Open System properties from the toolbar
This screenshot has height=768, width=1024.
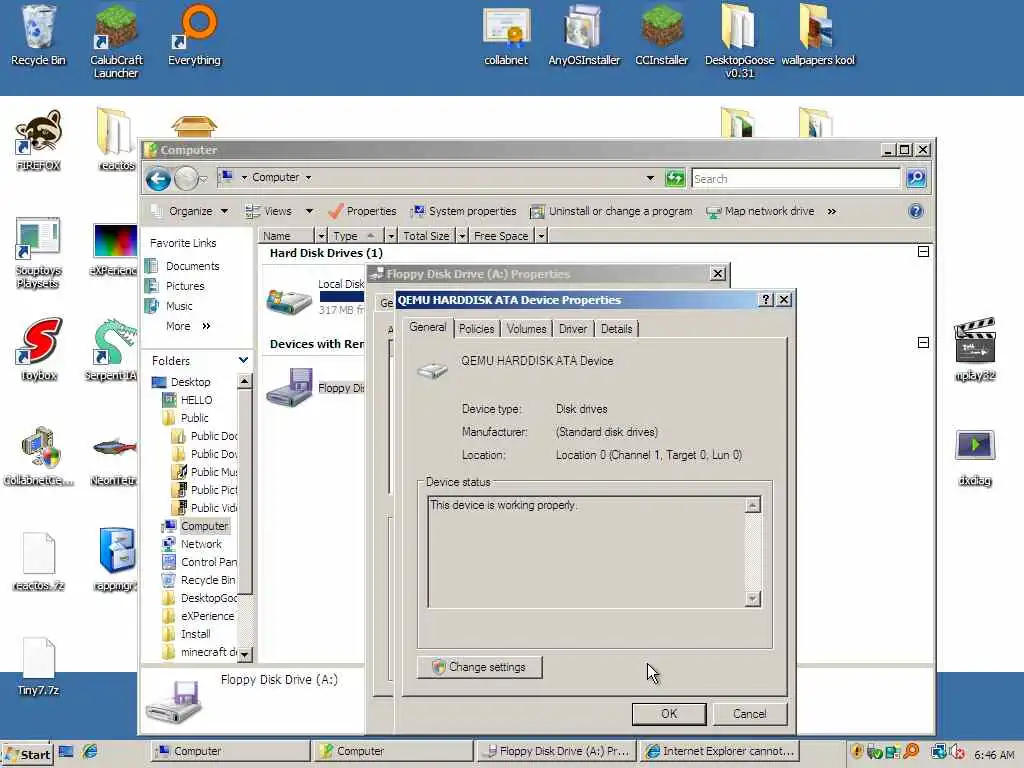coord(464,211)
